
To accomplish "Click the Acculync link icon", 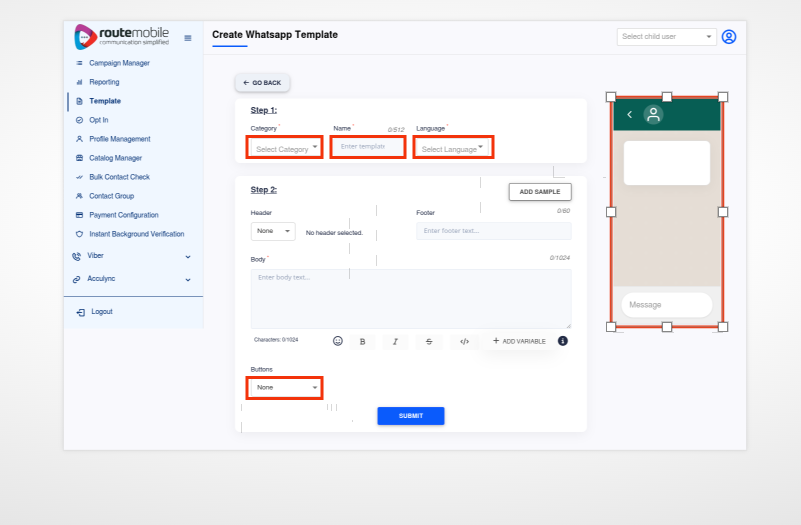I will 77,279.
